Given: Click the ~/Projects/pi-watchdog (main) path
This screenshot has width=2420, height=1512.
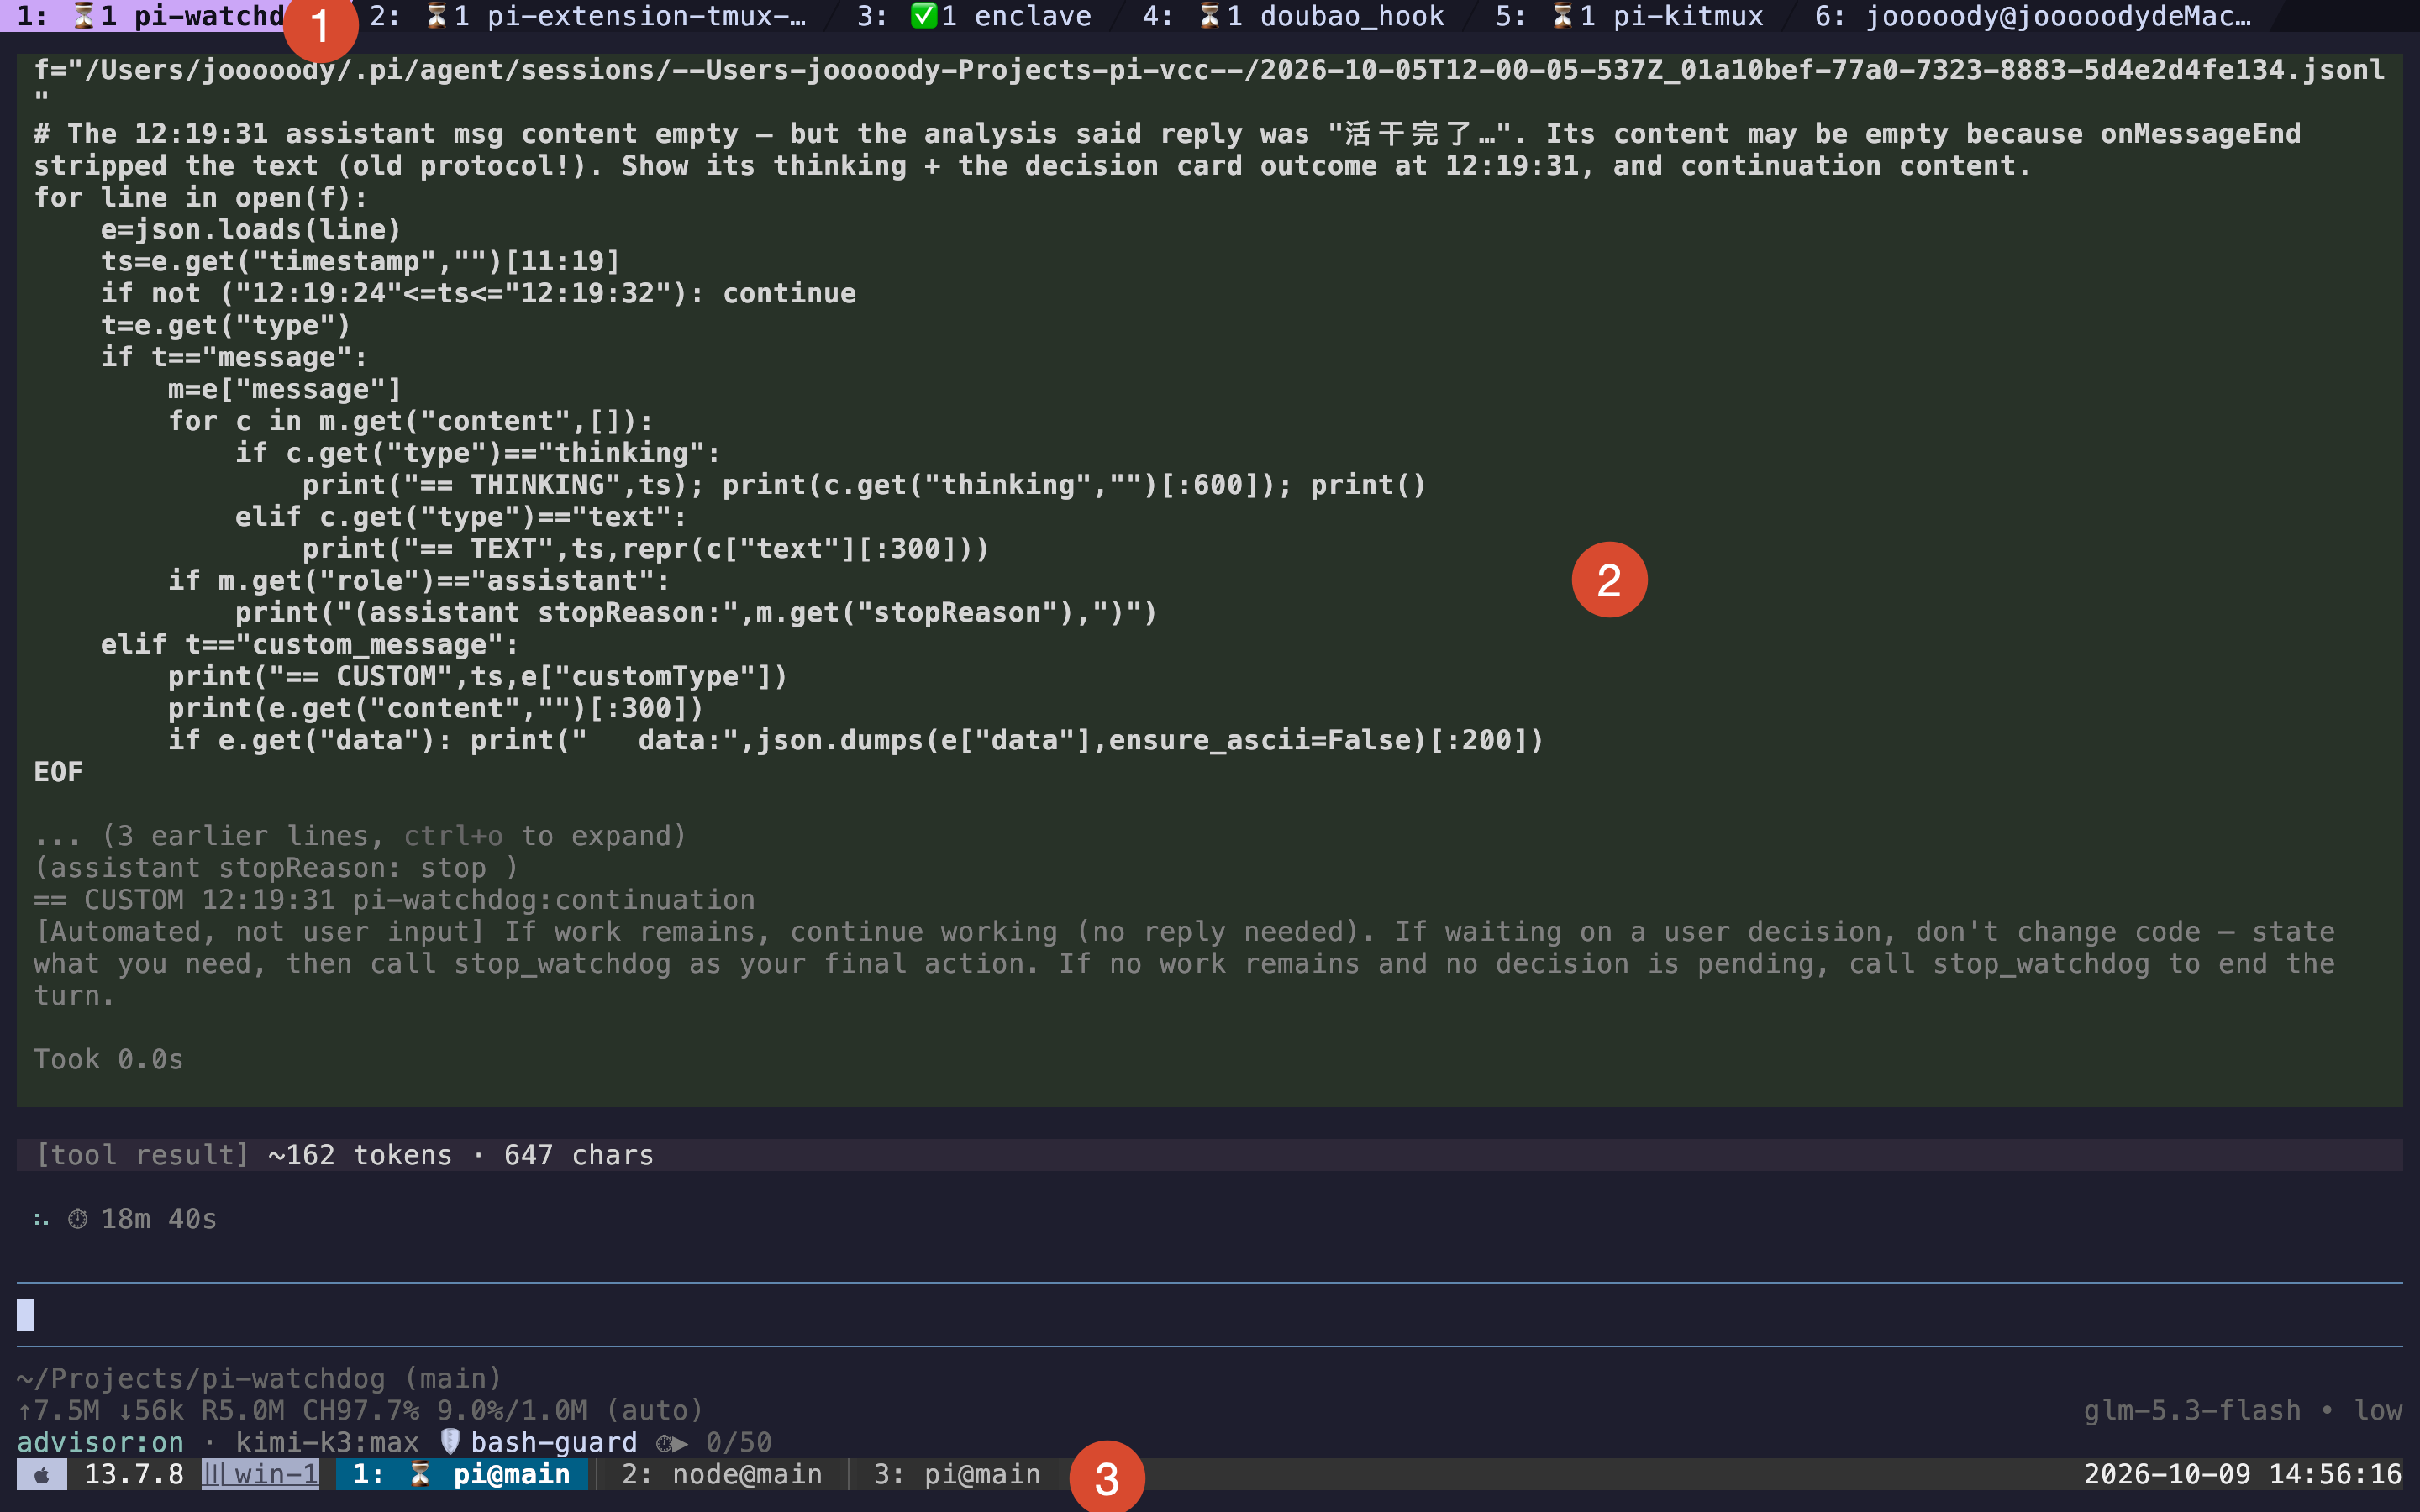Looking at the screenshot, I should click(259, 1378).
